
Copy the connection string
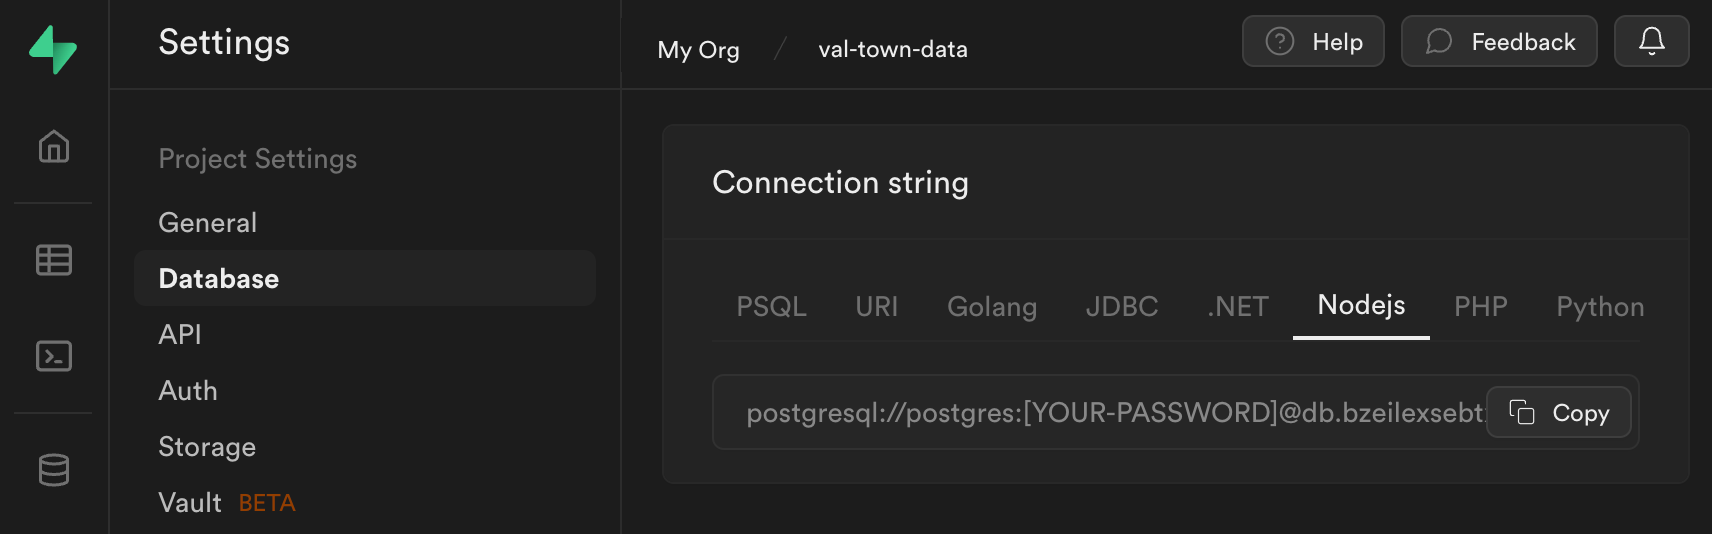click(1559, 412)
